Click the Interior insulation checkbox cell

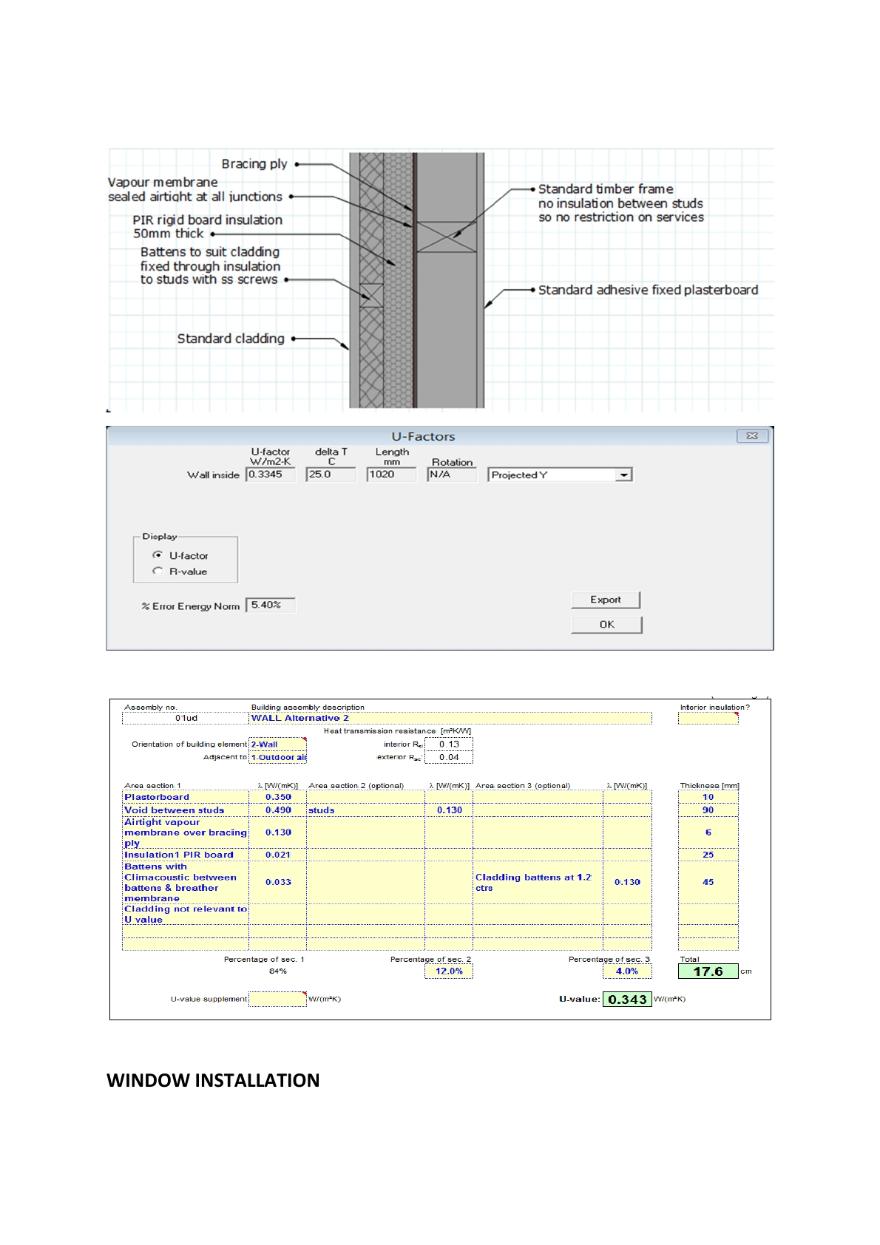point(708,718)
